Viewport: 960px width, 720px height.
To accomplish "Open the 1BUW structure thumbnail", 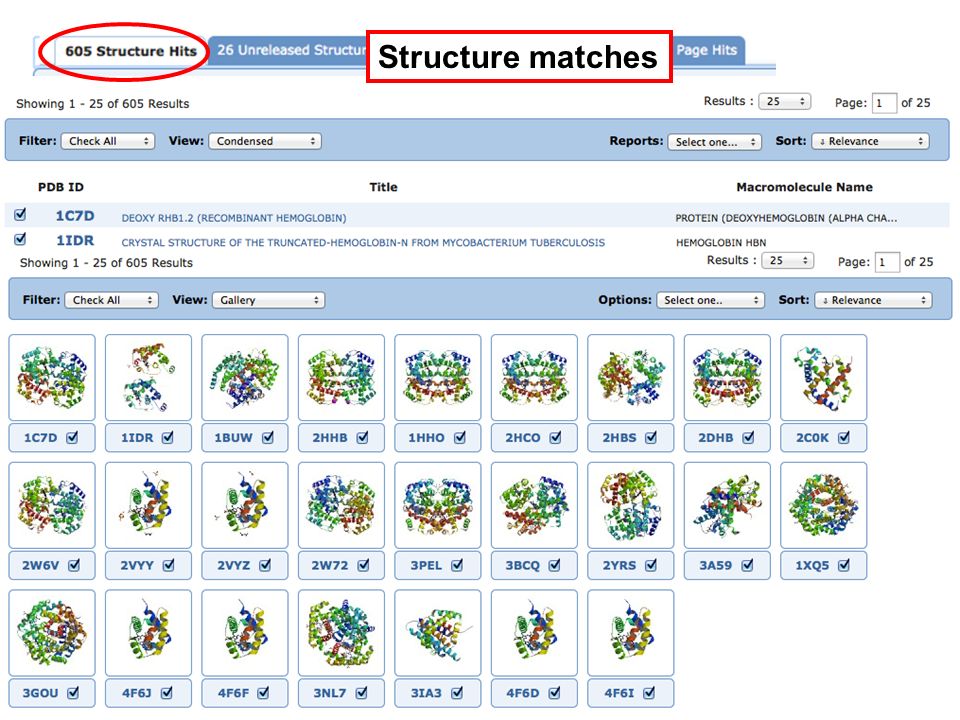I will click(x=244, y=377).
